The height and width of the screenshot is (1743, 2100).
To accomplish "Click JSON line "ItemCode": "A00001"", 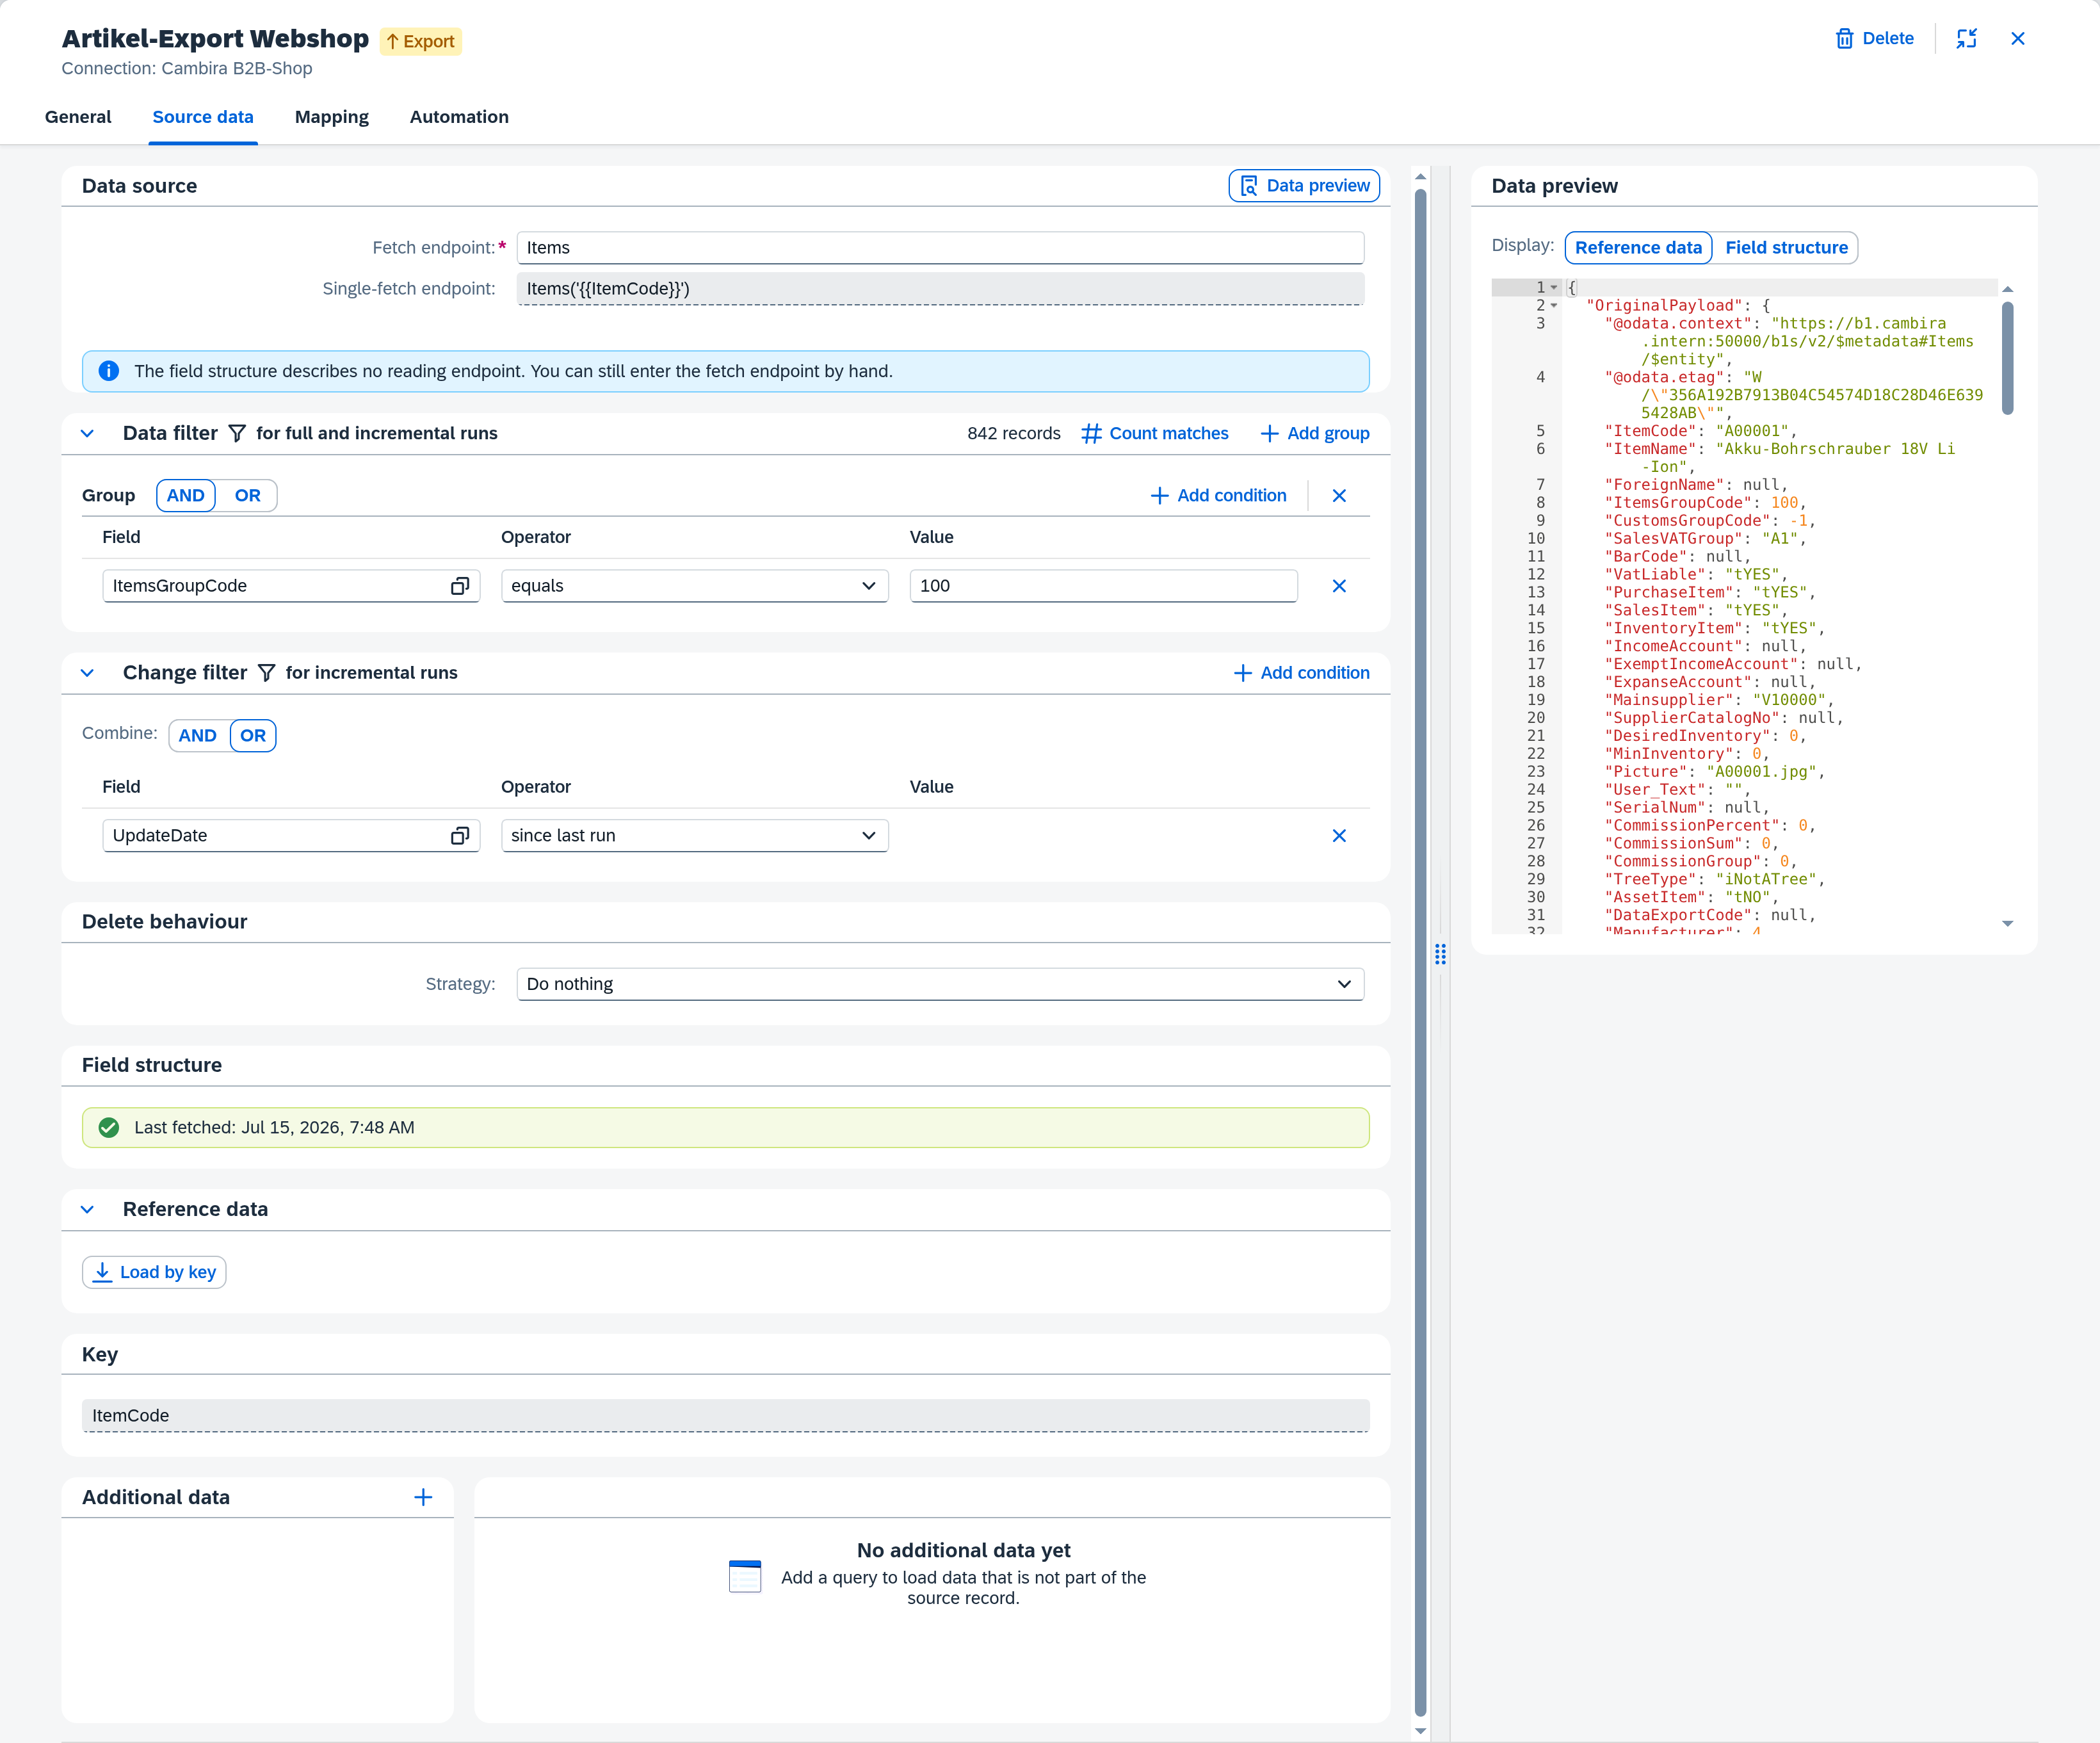I will click(1700, 431).
